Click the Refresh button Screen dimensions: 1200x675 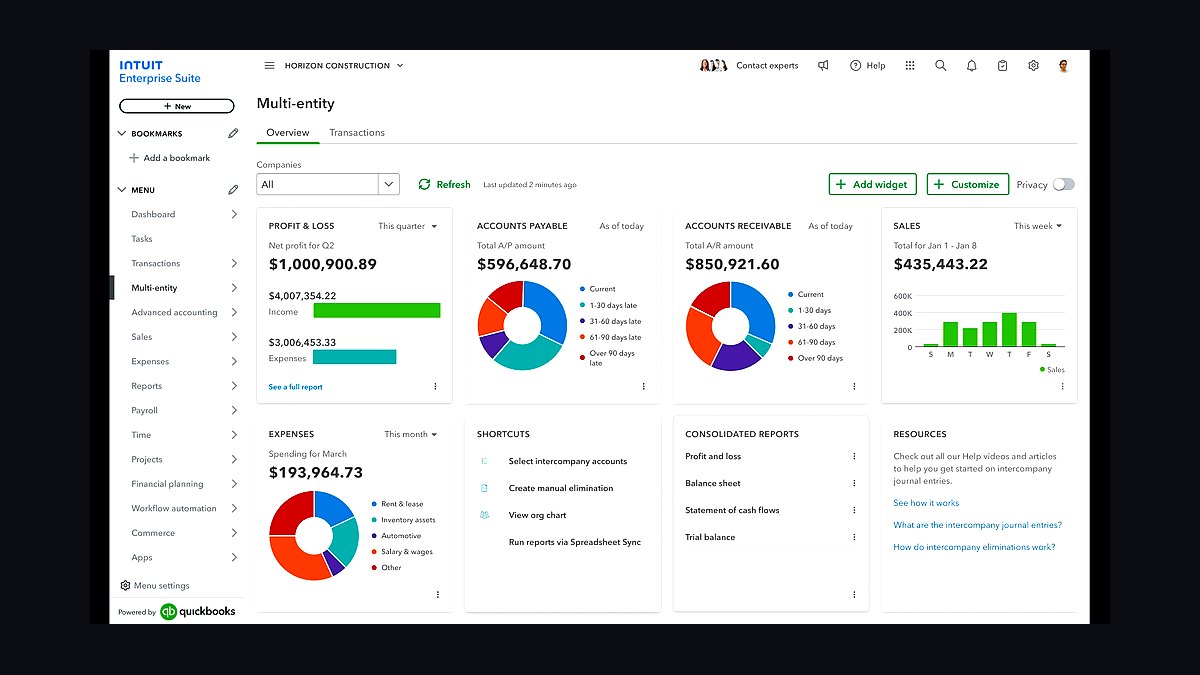point(444,184)
